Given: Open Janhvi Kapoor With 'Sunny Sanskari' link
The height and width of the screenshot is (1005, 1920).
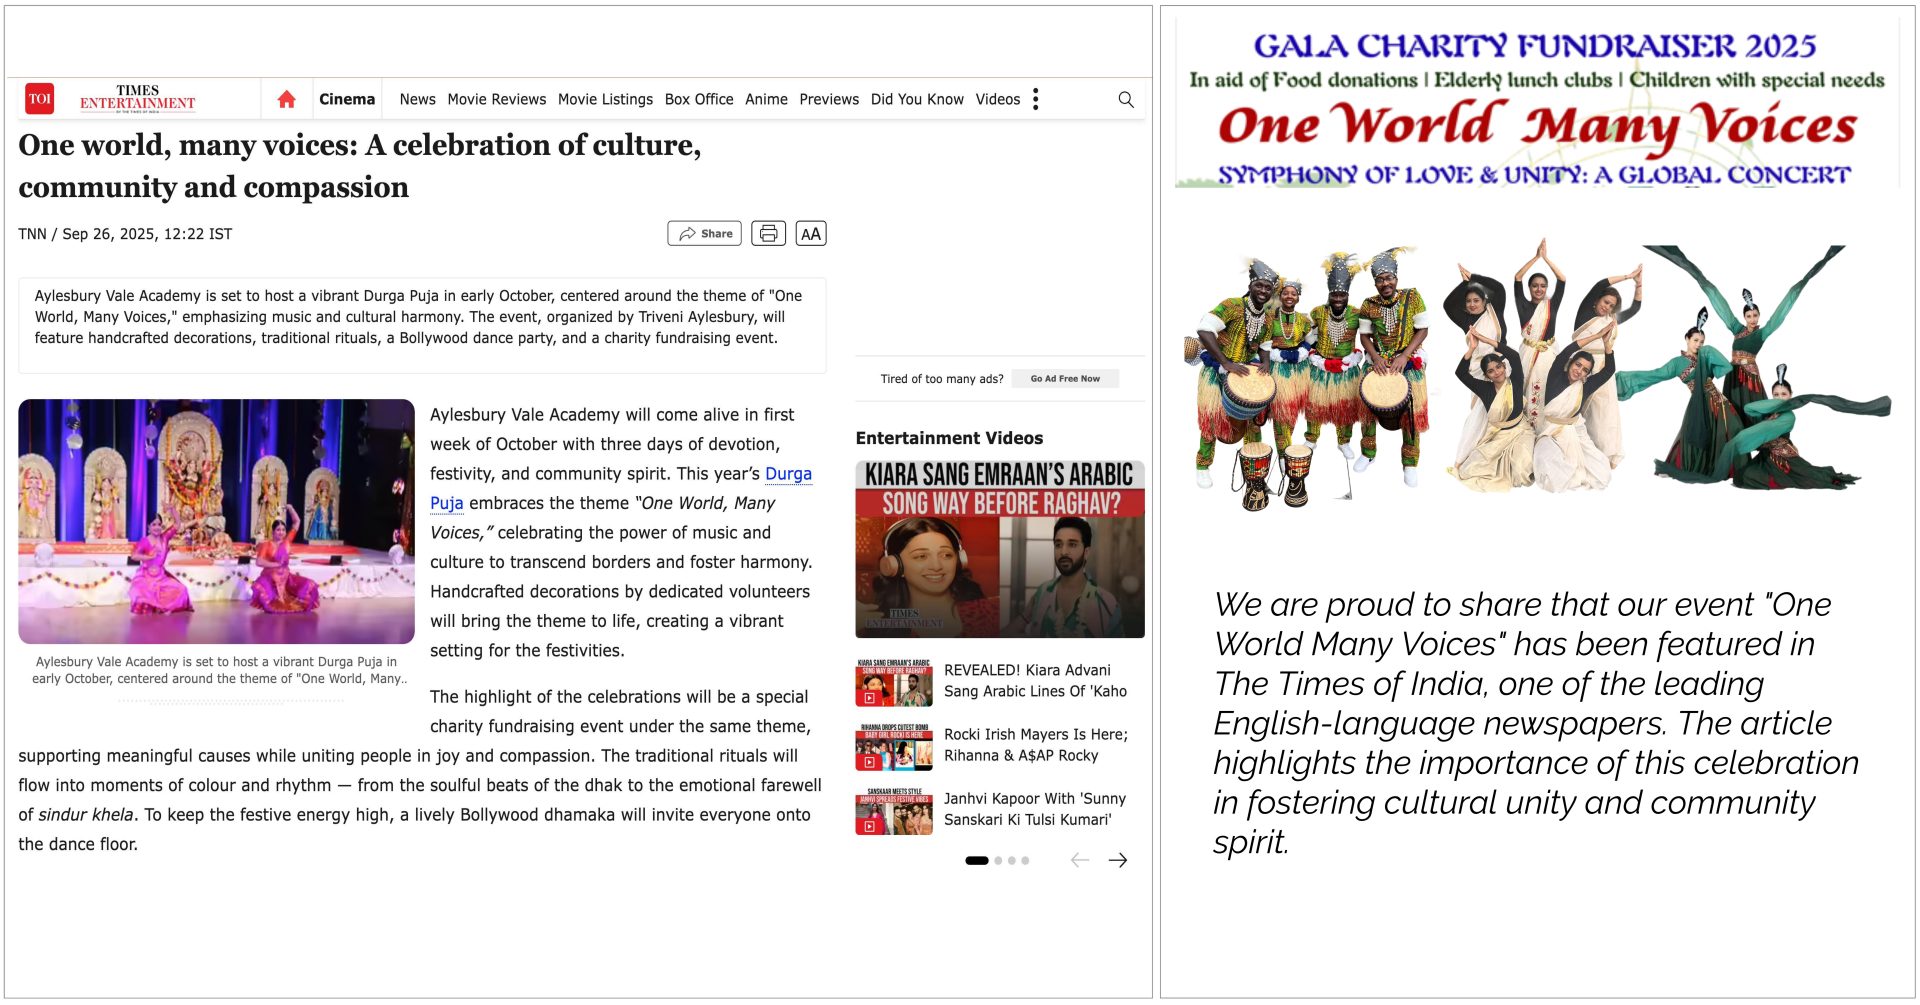Looking at the screenshot, I should (x=1035, y=809).
